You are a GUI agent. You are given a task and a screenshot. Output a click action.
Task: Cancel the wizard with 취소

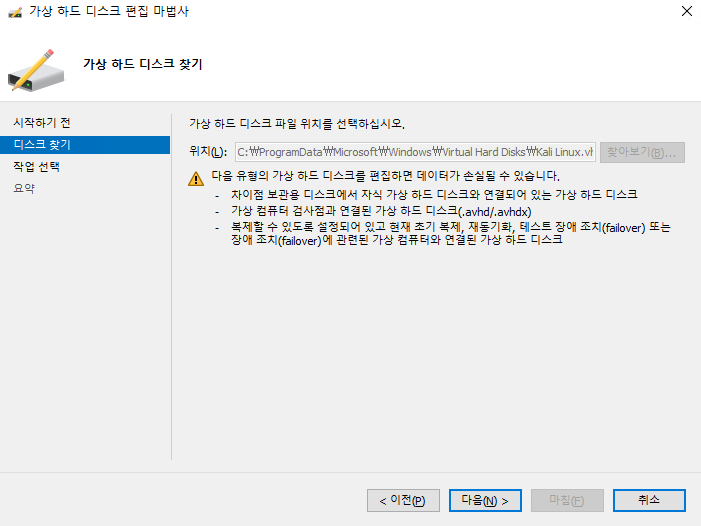tap(649, 500)
